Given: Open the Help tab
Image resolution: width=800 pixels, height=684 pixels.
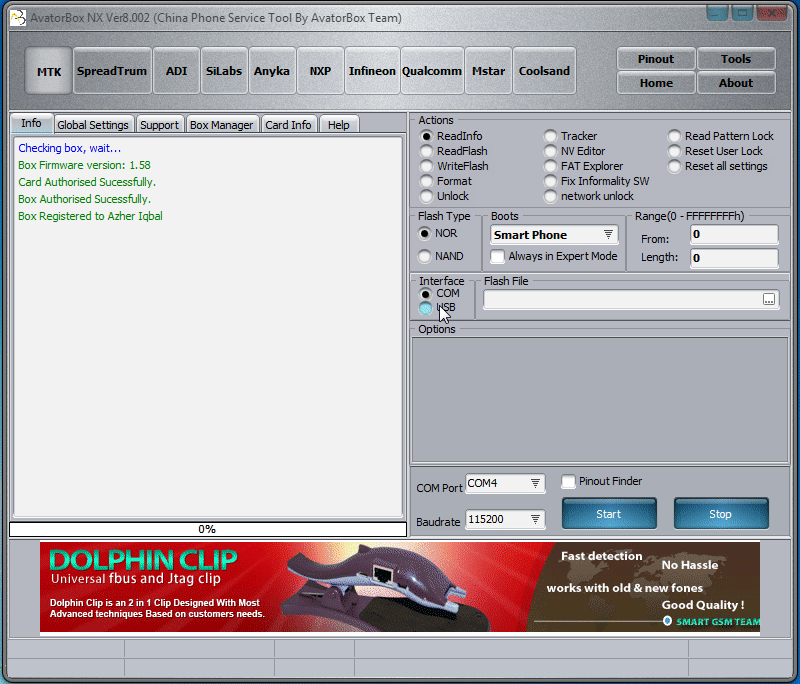Looking at the screenshot, I should pyautogui.click(x=339, y=125).
